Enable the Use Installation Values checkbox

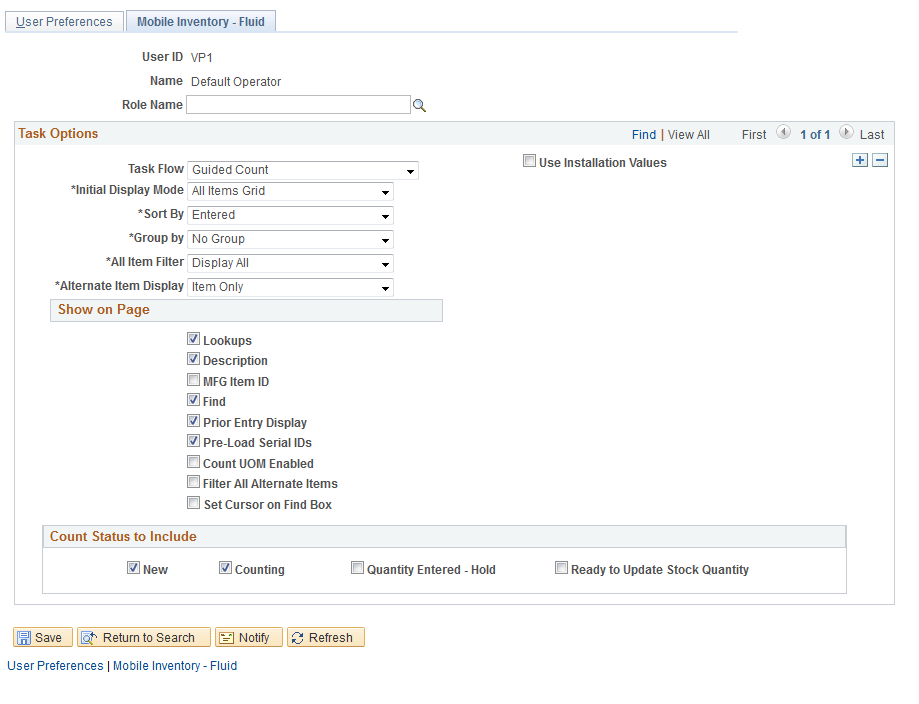pos(529,162)
